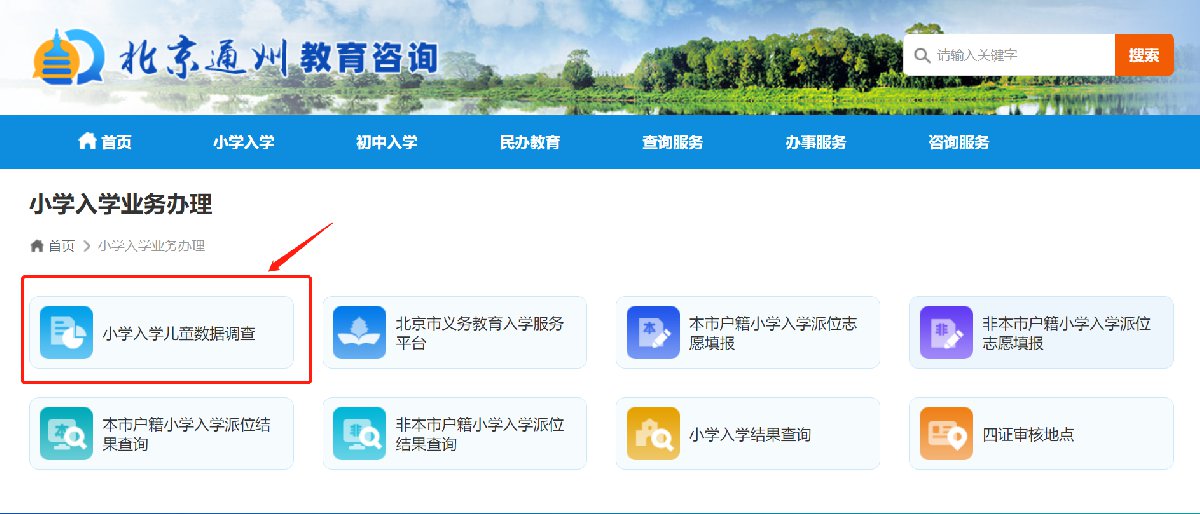The height and width of the screenshot is (514, 1200).
Task: Click the 北京通州 教育咨询 site title
Action: [x=278, y=59]
